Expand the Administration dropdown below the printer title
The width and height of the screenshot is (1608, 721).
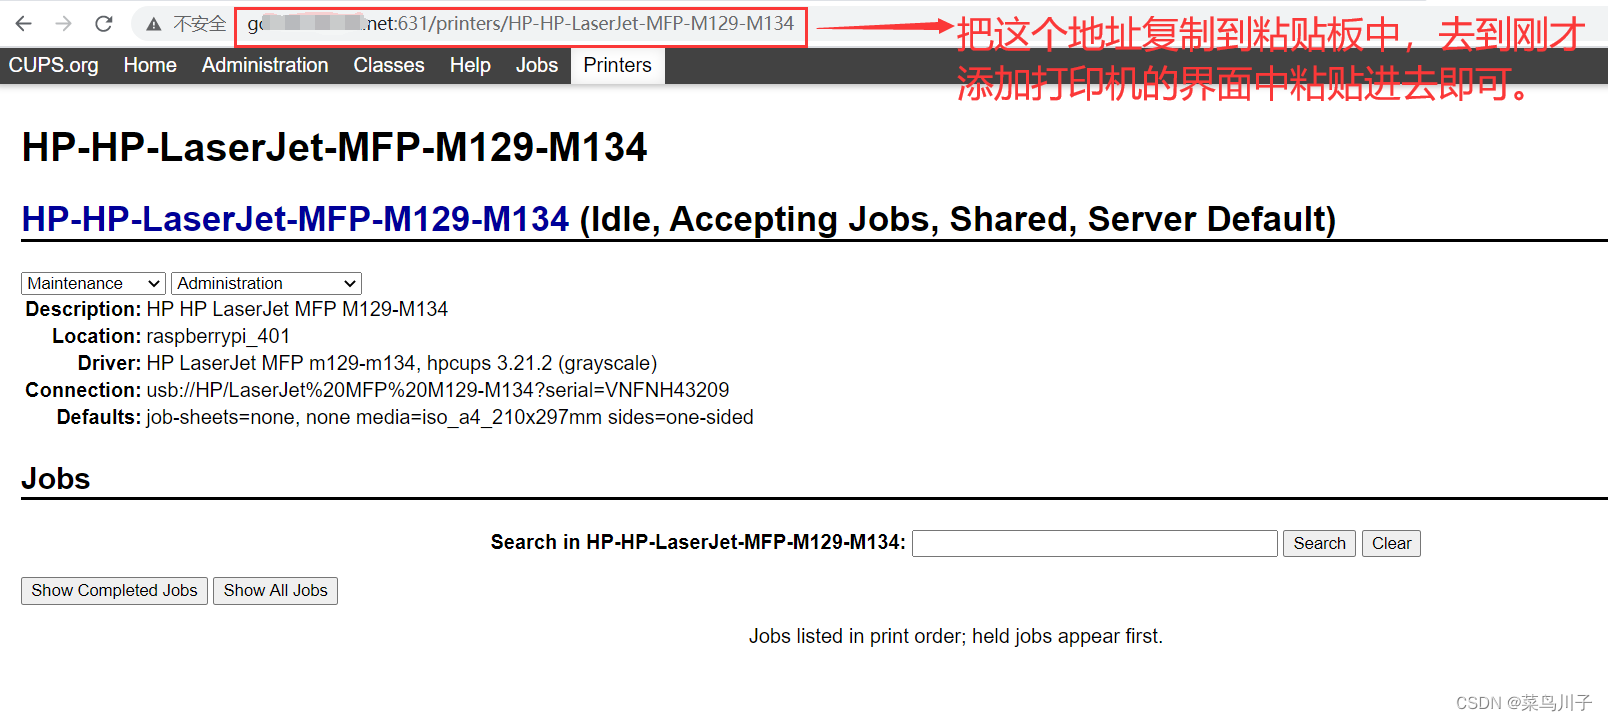pyautogui.click(x=266, y=284)
